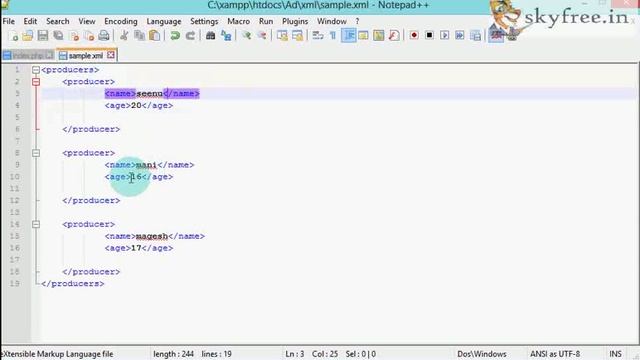This screenshot has height=360, width=640.
Task: Open the Search menu
Action: (58, 21)
